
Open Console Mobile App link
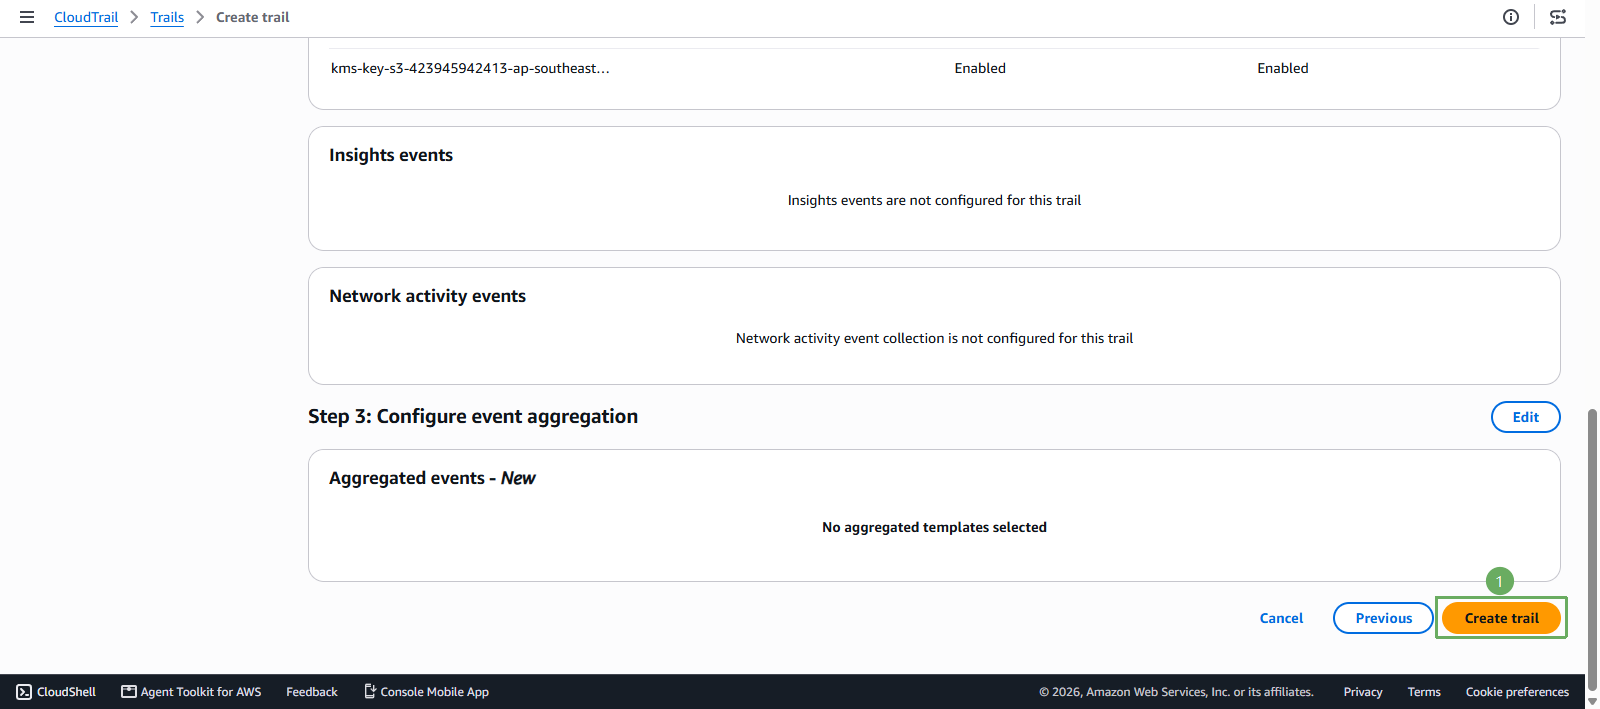(426, 692)
